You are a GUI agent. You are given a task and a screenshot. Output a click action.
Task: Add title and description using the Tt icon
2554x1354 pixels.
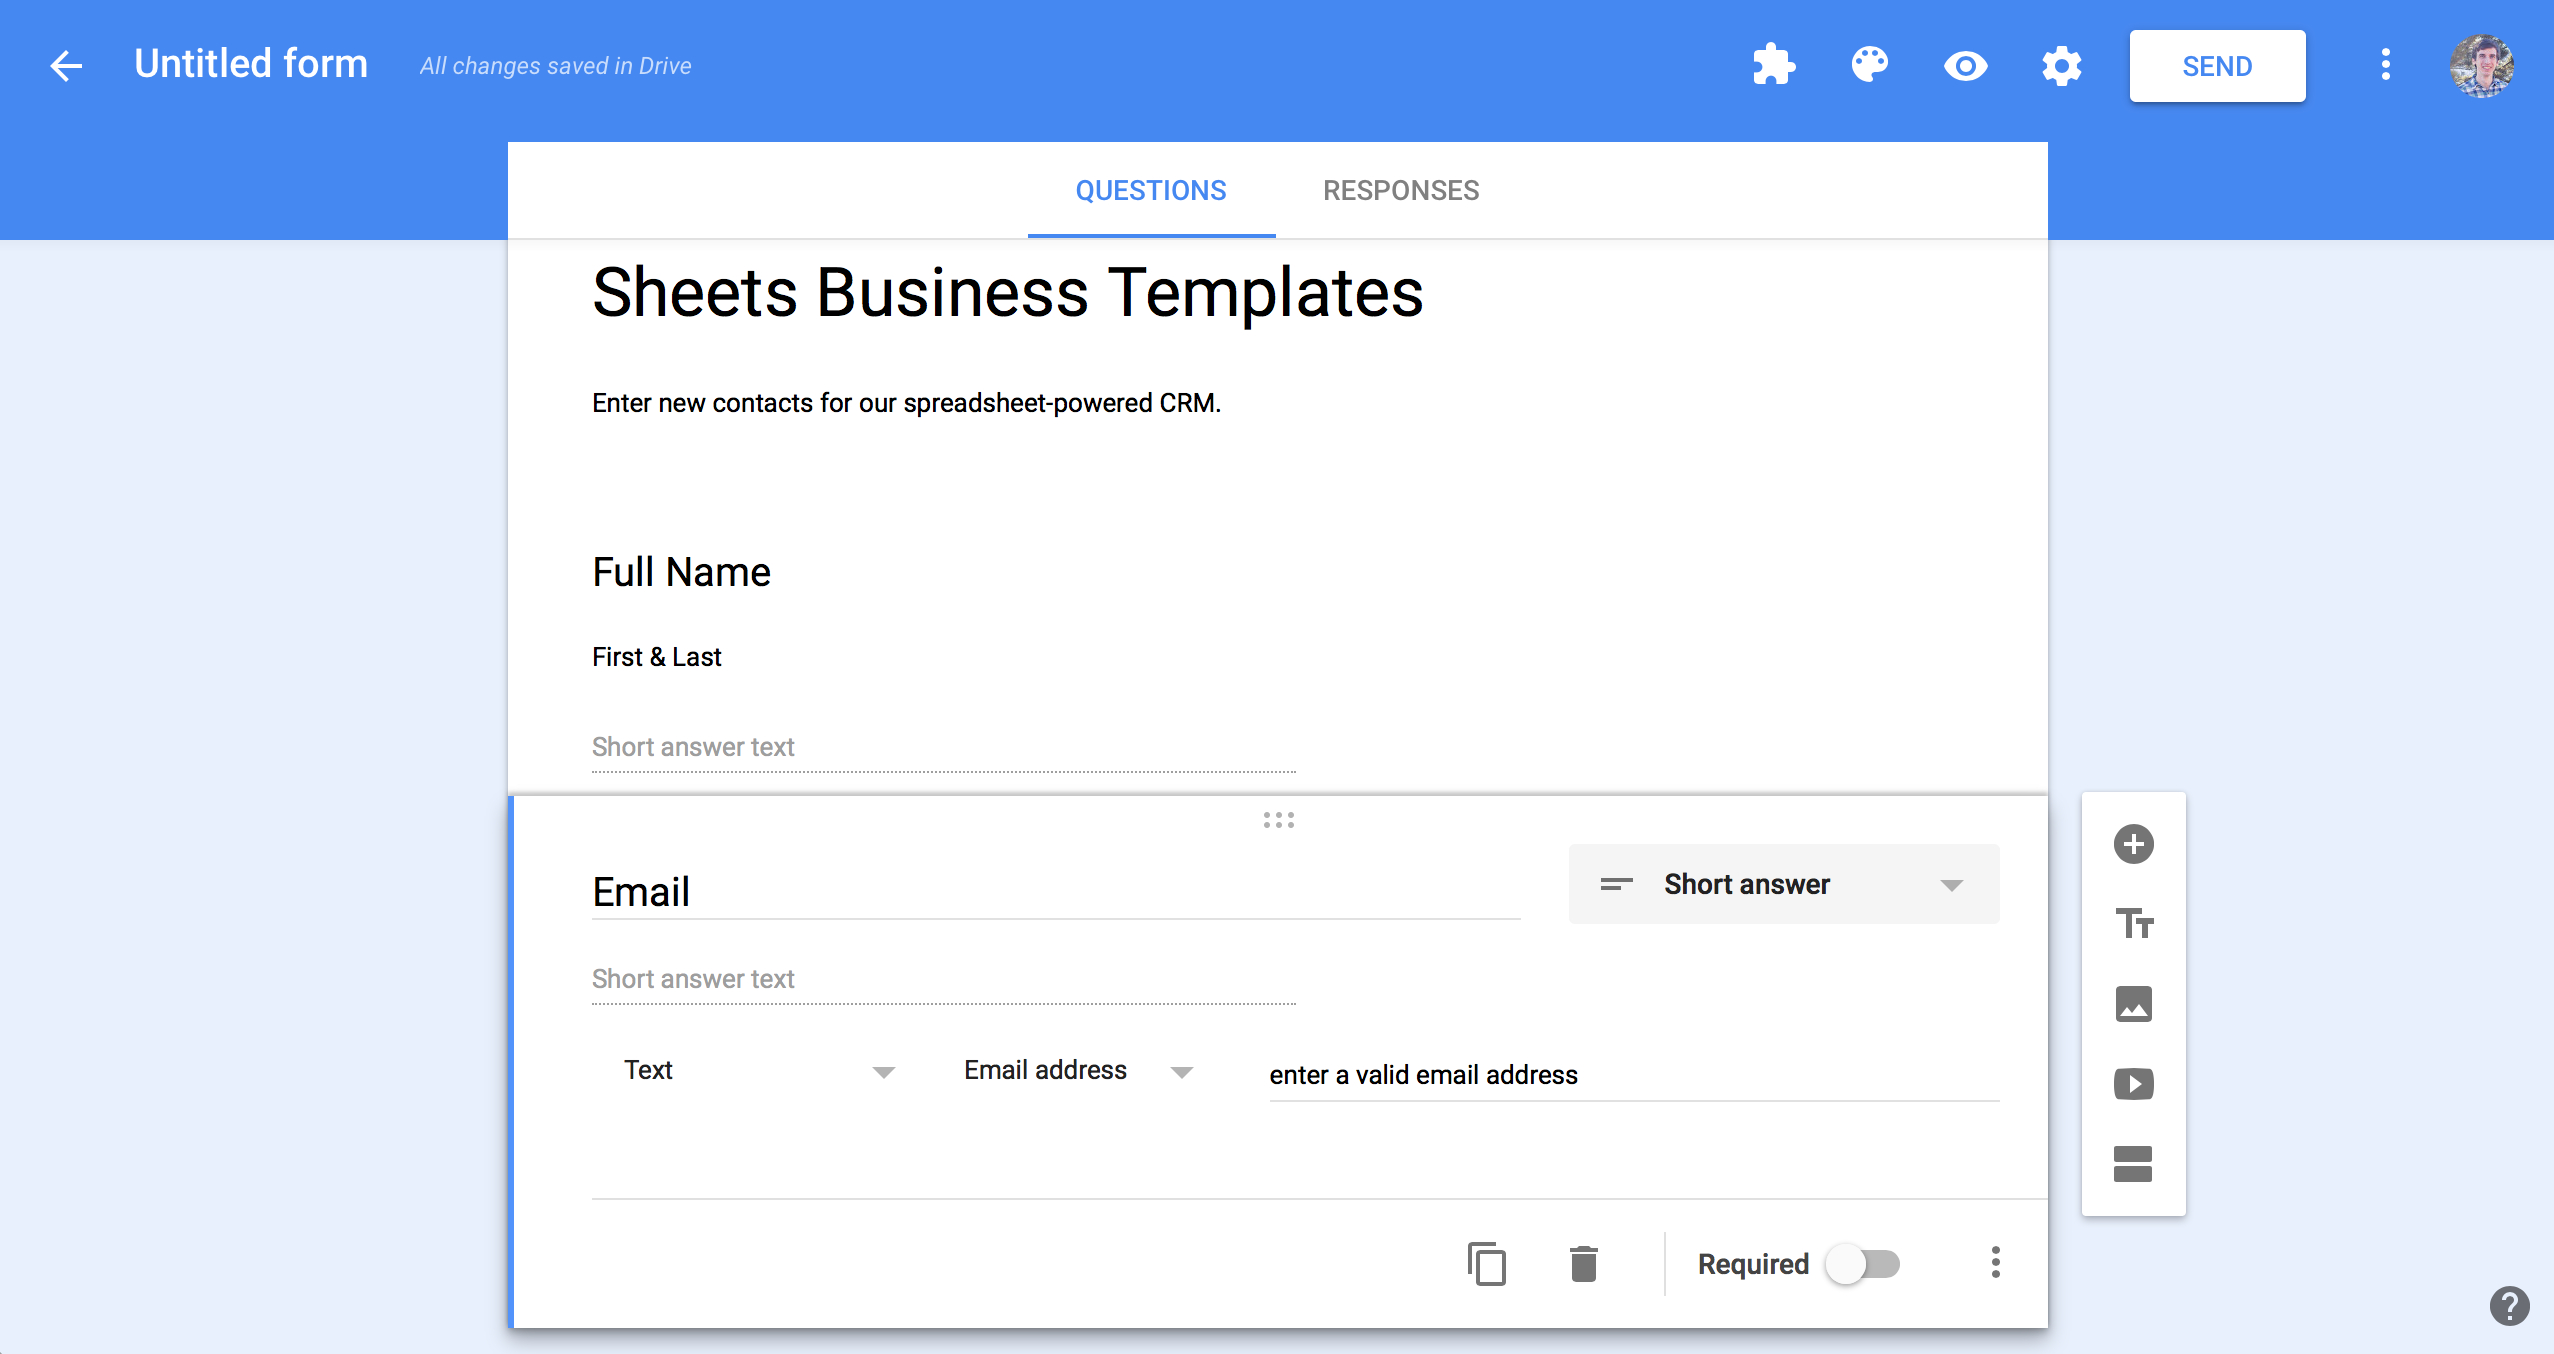[2133, 925]
